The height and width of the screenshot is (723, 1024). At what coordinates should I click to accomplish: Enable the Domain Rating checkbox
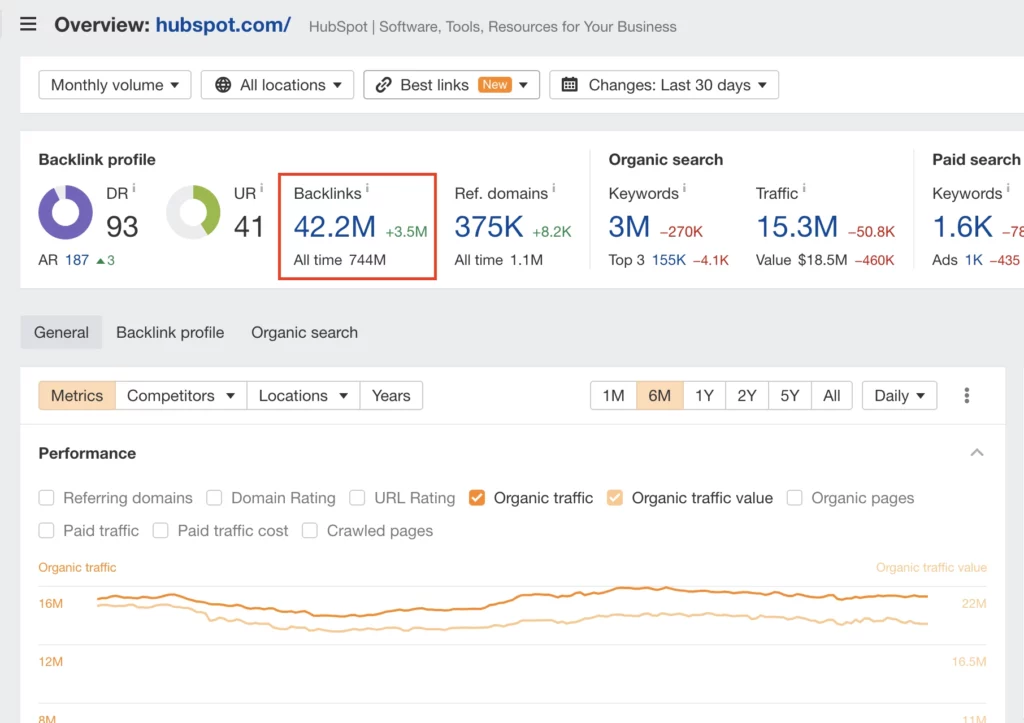[x=214, y=498]
